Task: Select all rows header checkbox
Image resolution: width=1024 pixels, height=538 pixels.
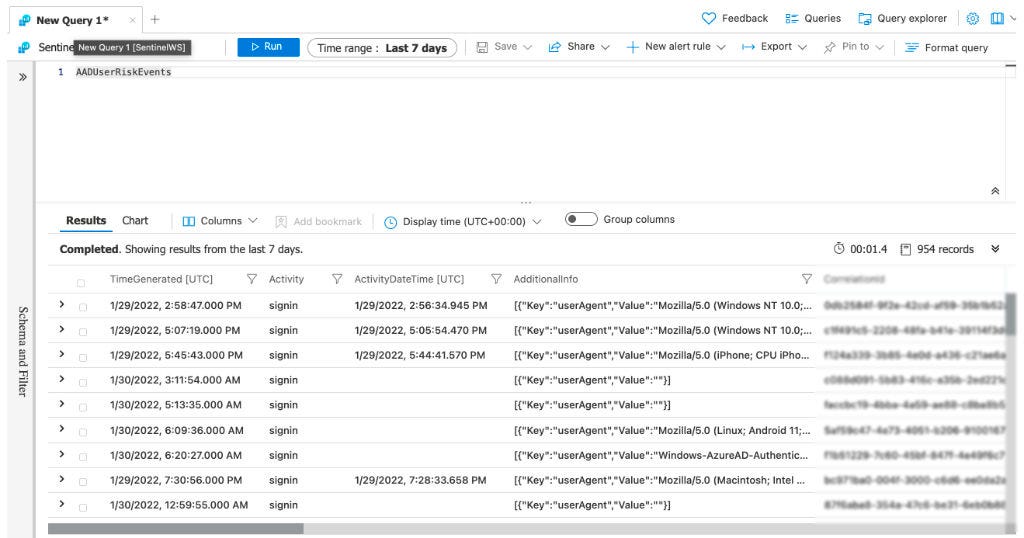Action: pyautogui.click(x=81, y=283)
